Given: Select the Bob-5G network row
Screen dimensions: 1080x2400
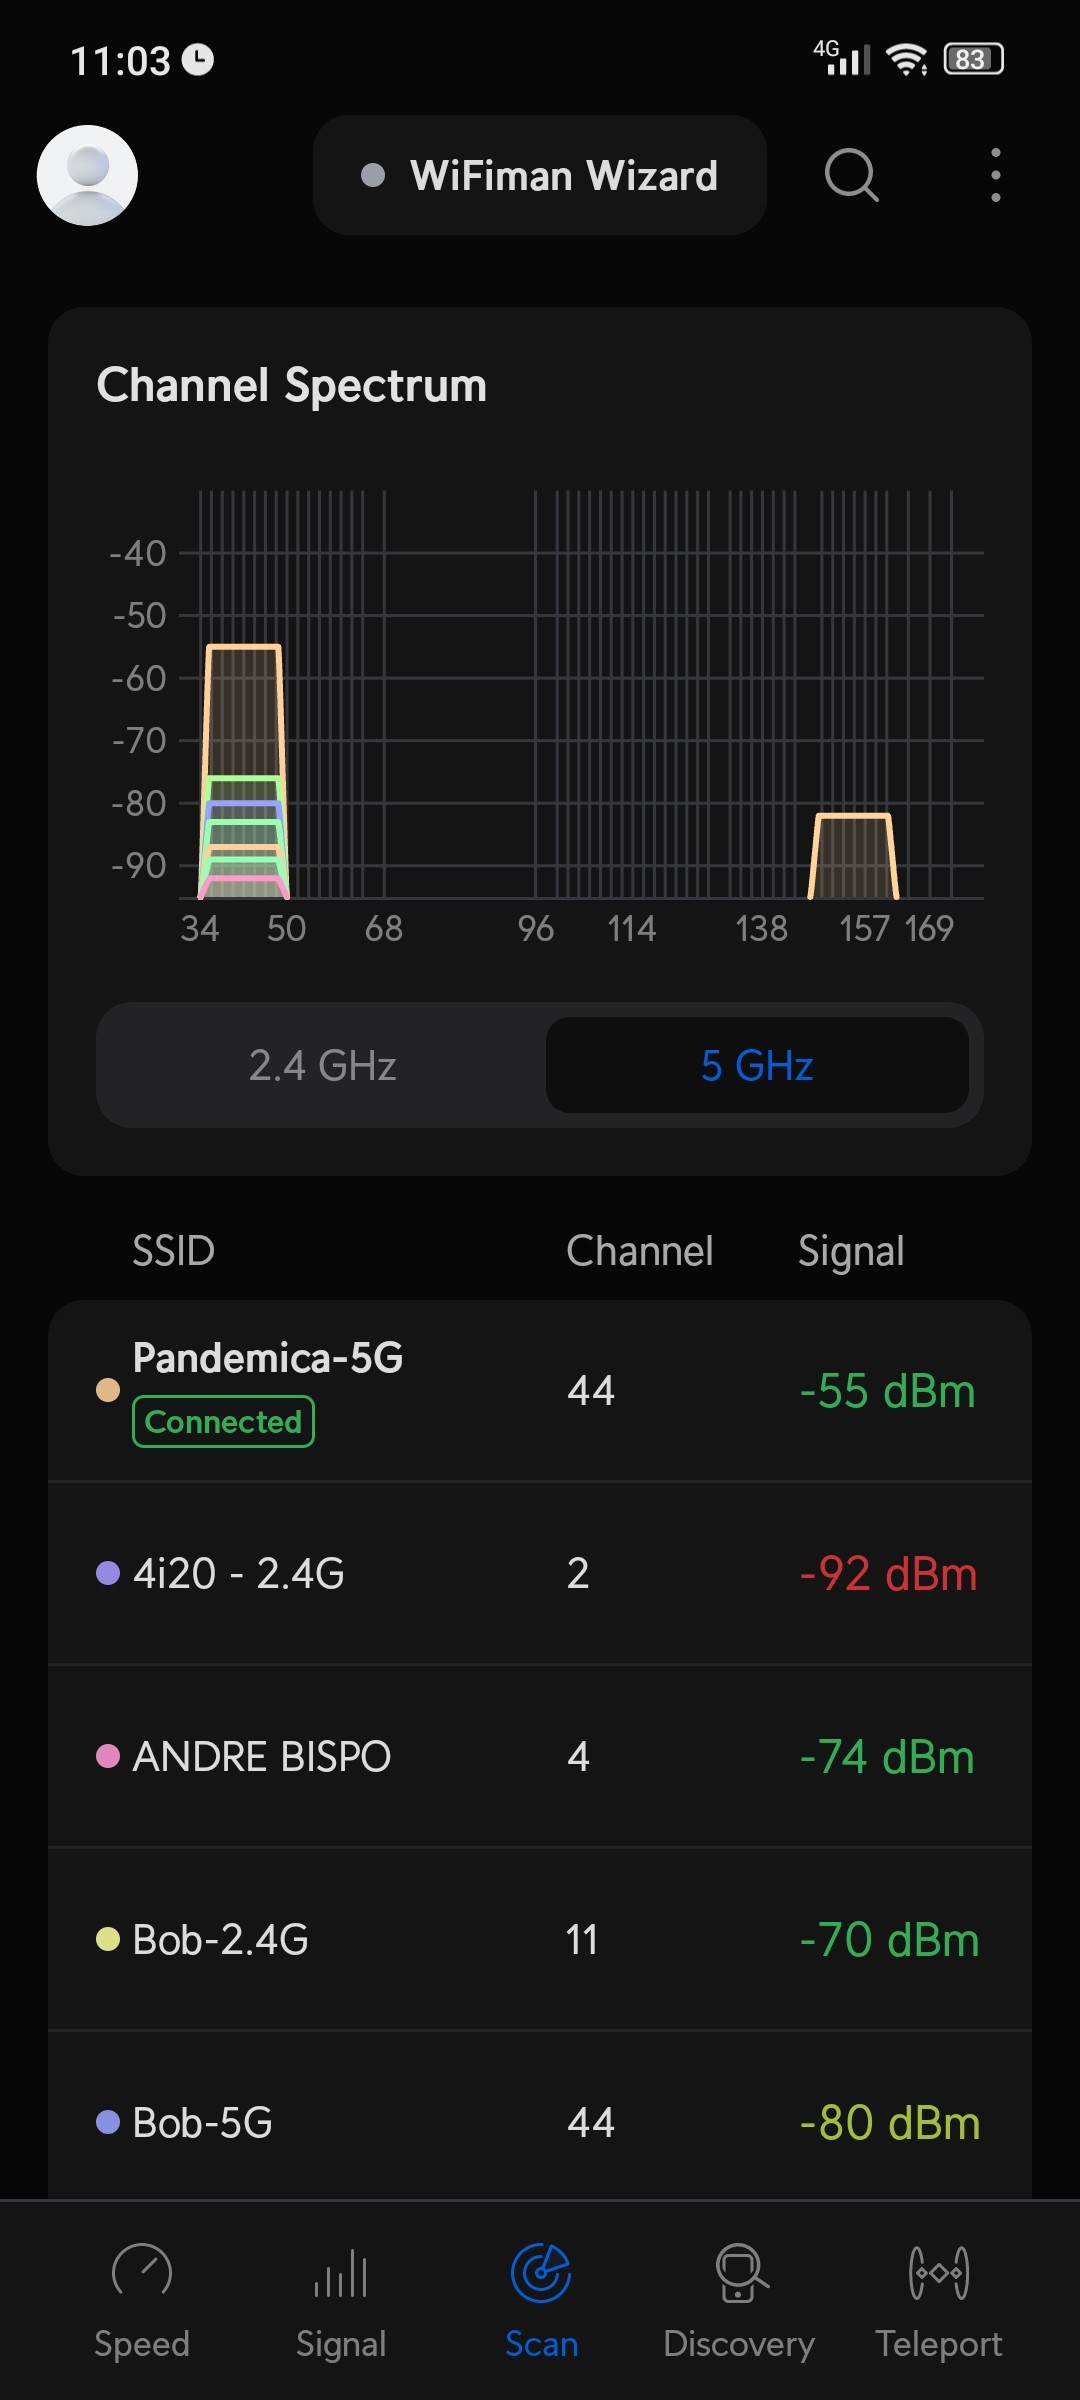Looking at the screenshot, I should pos(540,2122).
